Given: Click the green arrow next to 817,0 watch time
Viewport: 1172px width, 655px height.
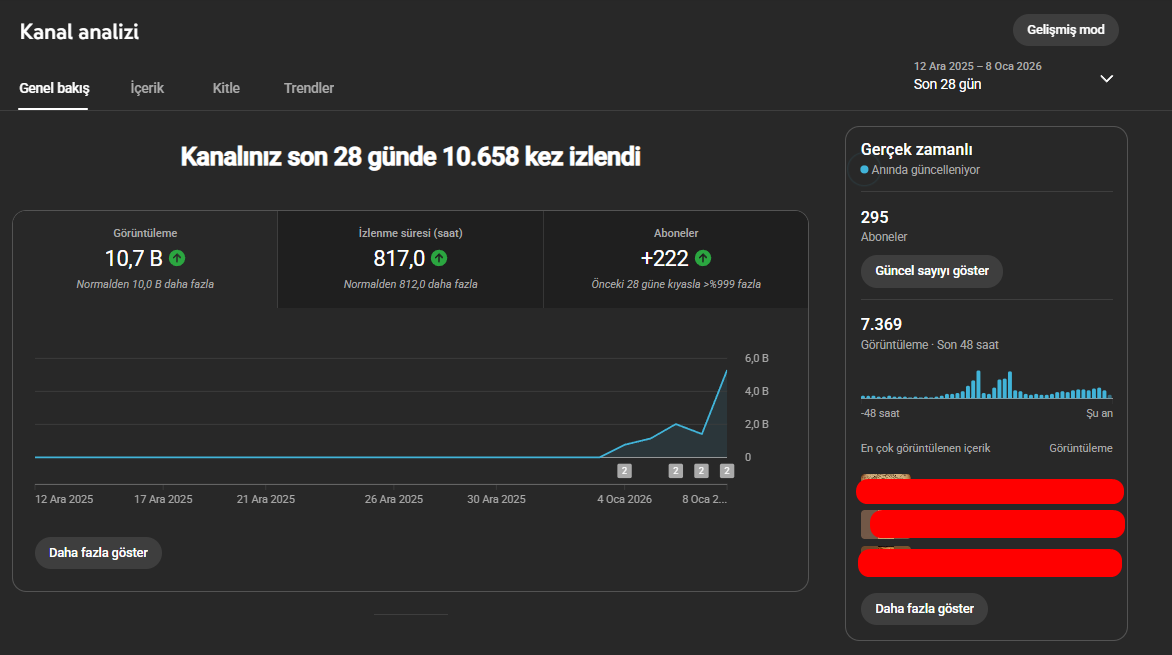Looking at the screenshot, I should [439, 258].
